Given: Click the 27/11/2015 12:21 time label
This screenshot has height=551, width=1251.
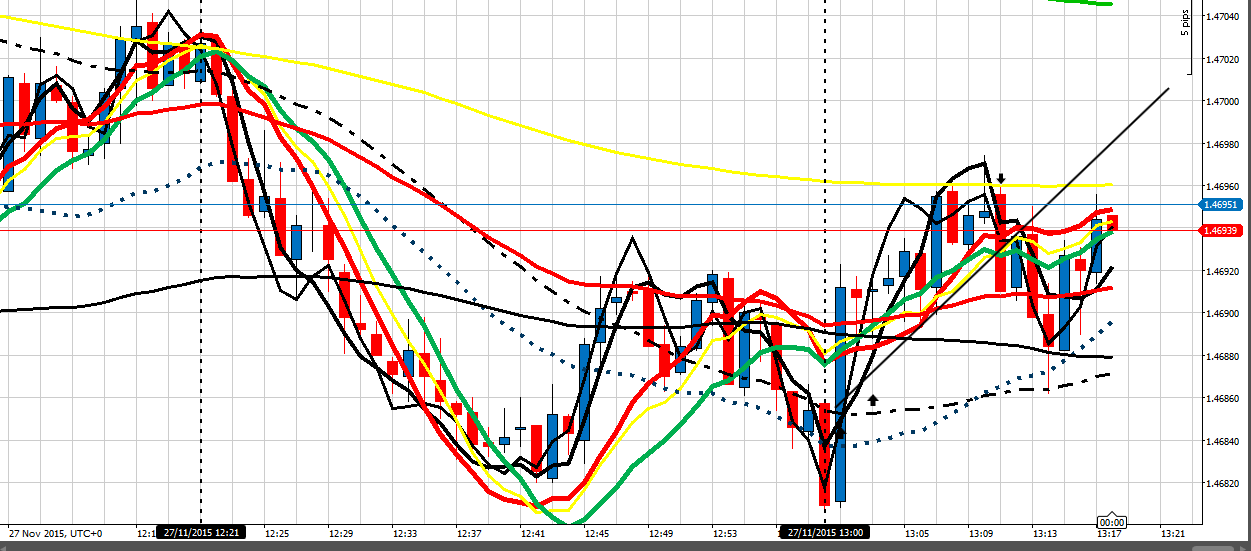Looking at the screenshot, I should click(201, 534).
